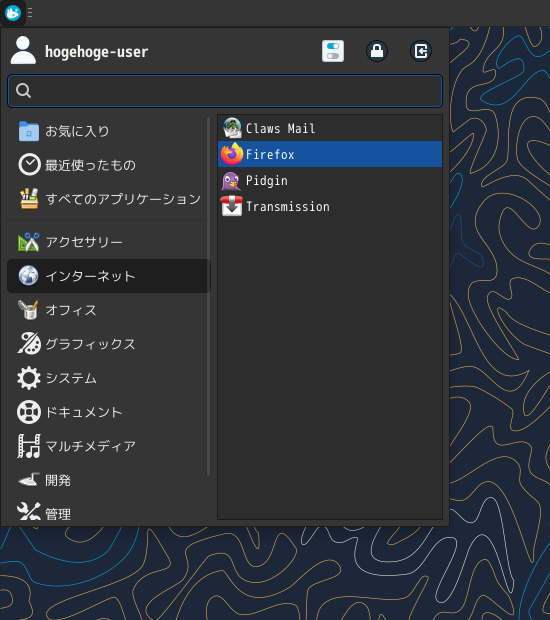Click the hogehoge-user profile avatar
Screen dimensions: 550x620
pos(23,50)
